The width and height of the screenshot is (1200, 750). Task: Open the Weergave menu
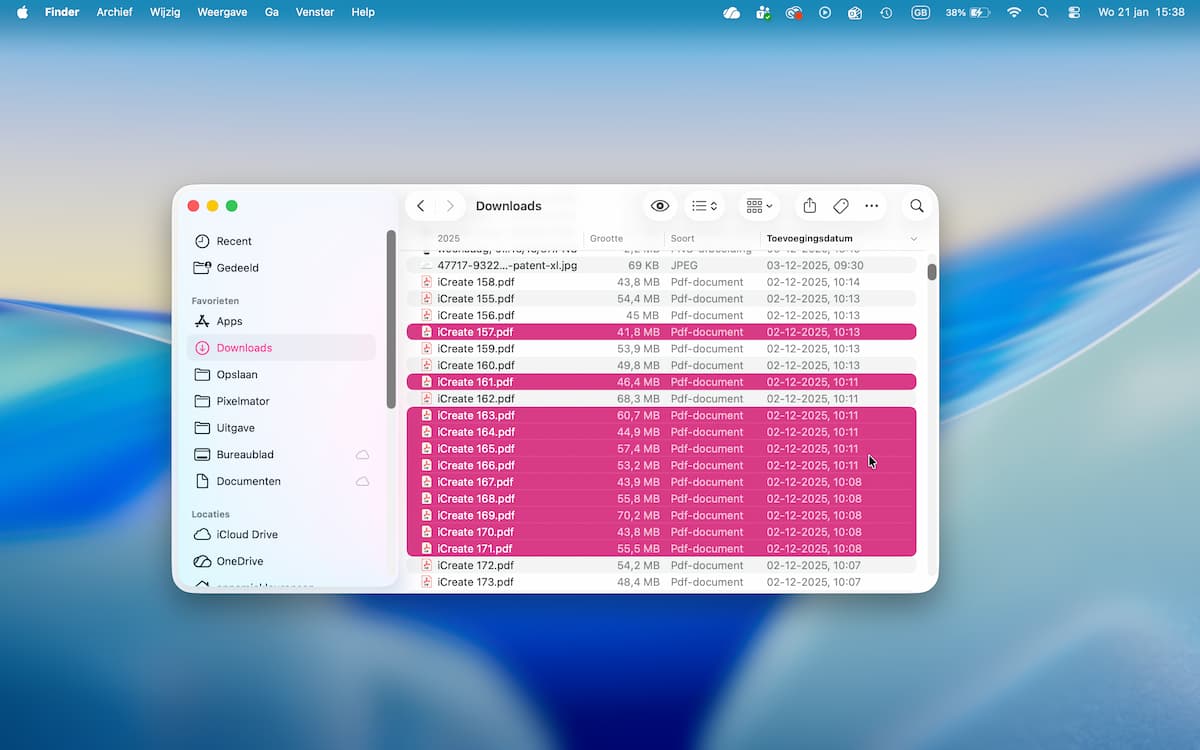pos(222,12)
